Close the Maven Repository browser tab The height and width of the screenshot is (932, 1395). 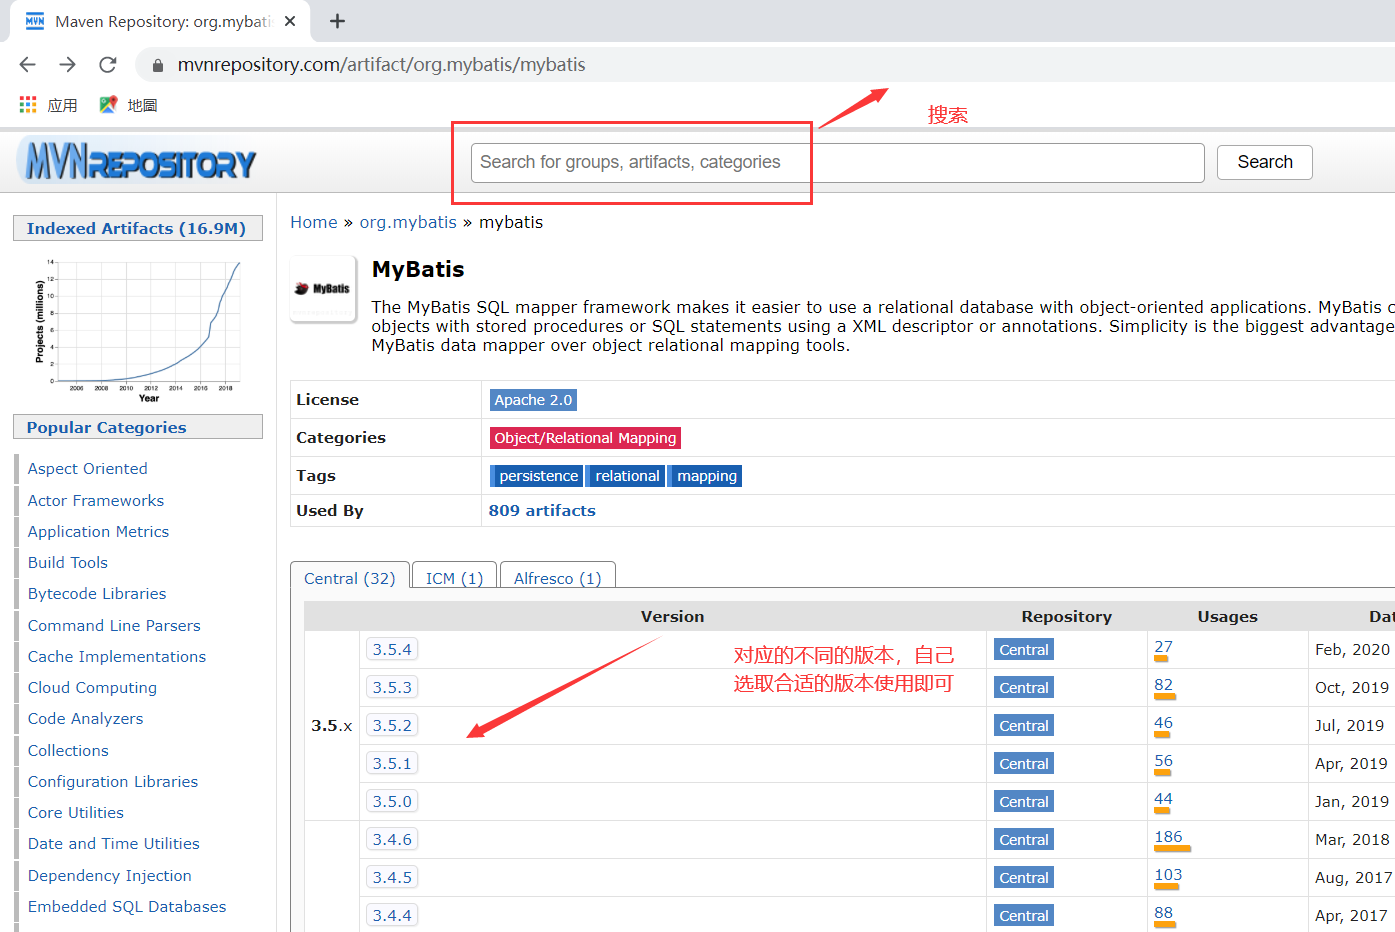(290, 21)
